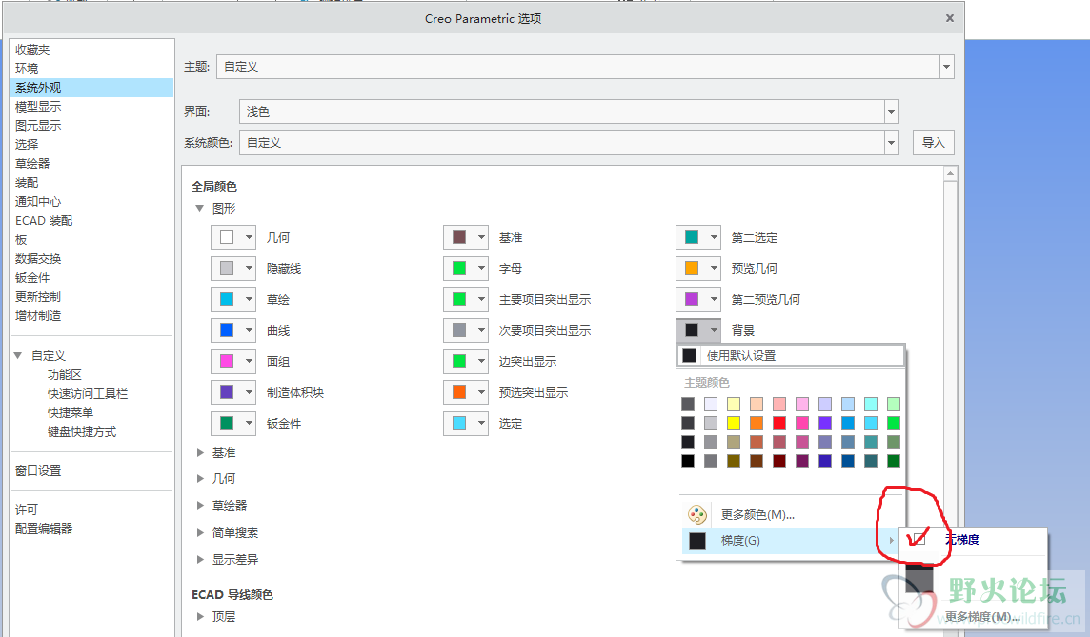Select 配置编辑器 in sidebar

pos(44,529)
